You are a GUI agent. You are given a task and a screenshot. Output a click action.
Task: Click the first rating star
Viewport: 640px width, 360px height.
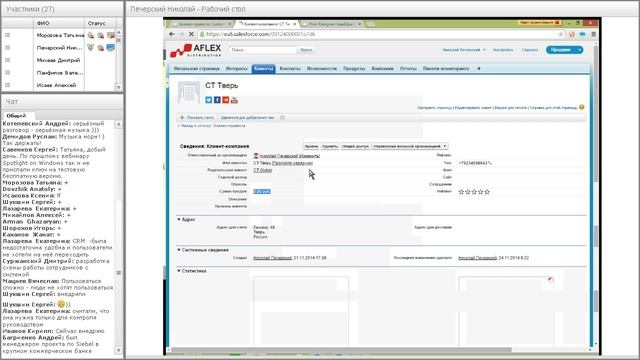pos(461,192)
